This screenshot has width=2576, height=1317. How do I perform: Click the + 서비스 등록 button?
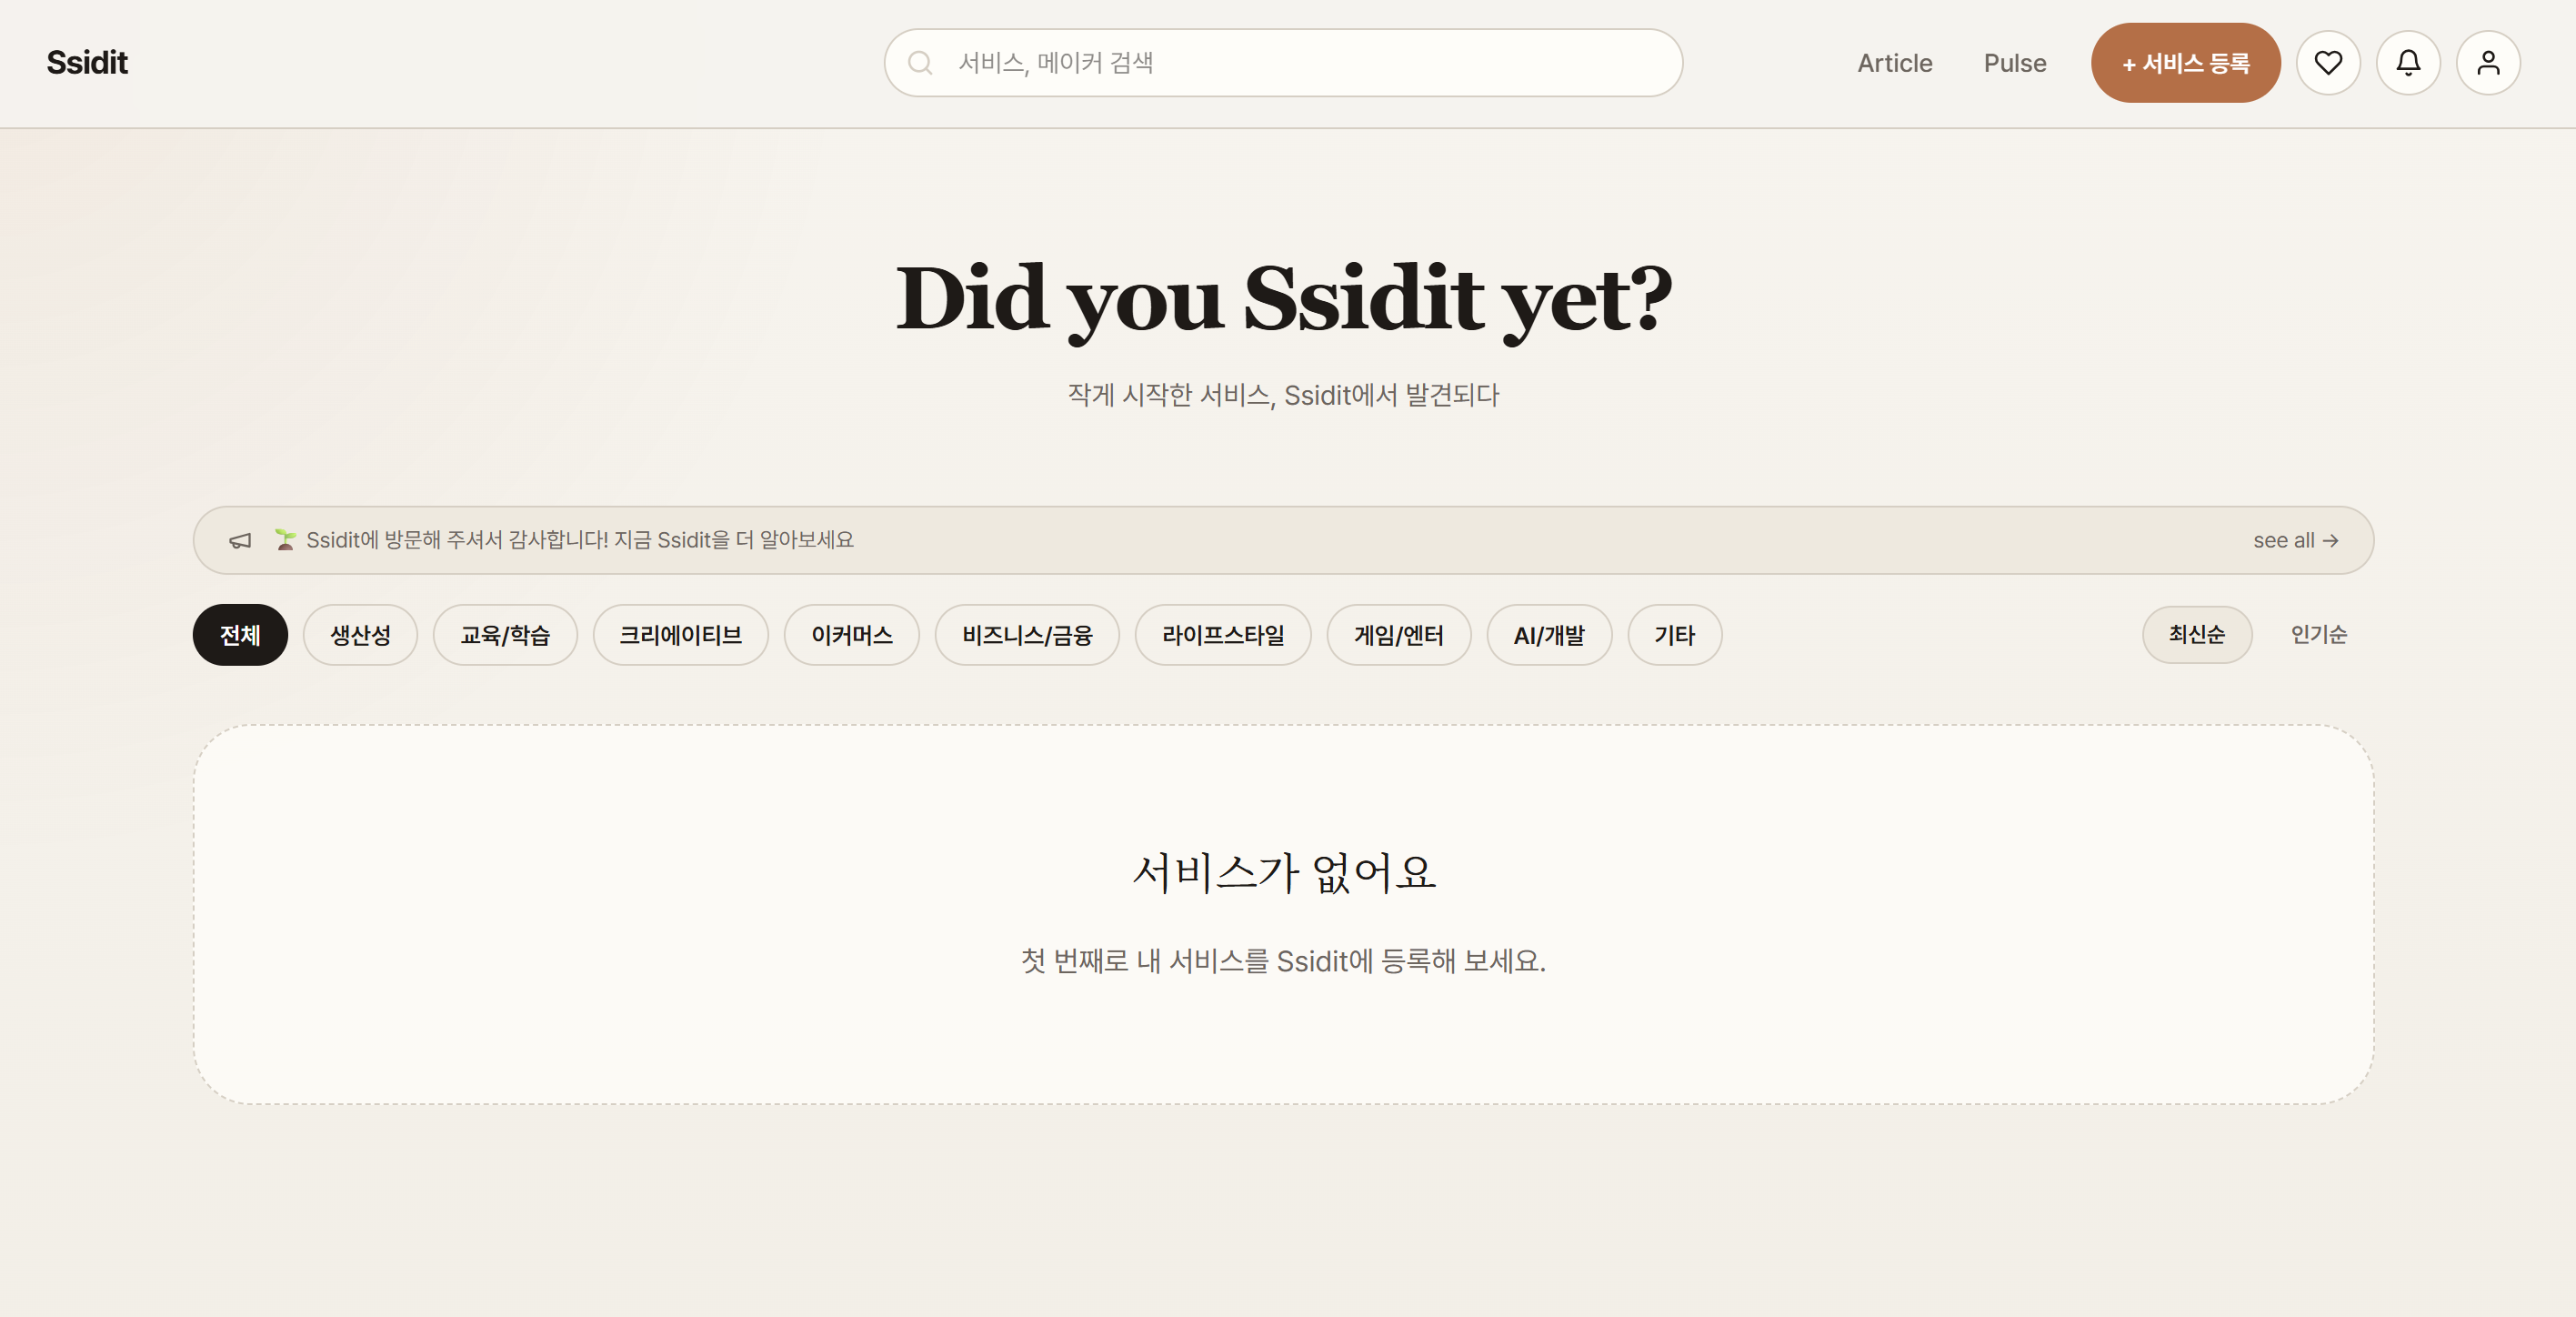pyautogui.click(x=2185, y=63)
